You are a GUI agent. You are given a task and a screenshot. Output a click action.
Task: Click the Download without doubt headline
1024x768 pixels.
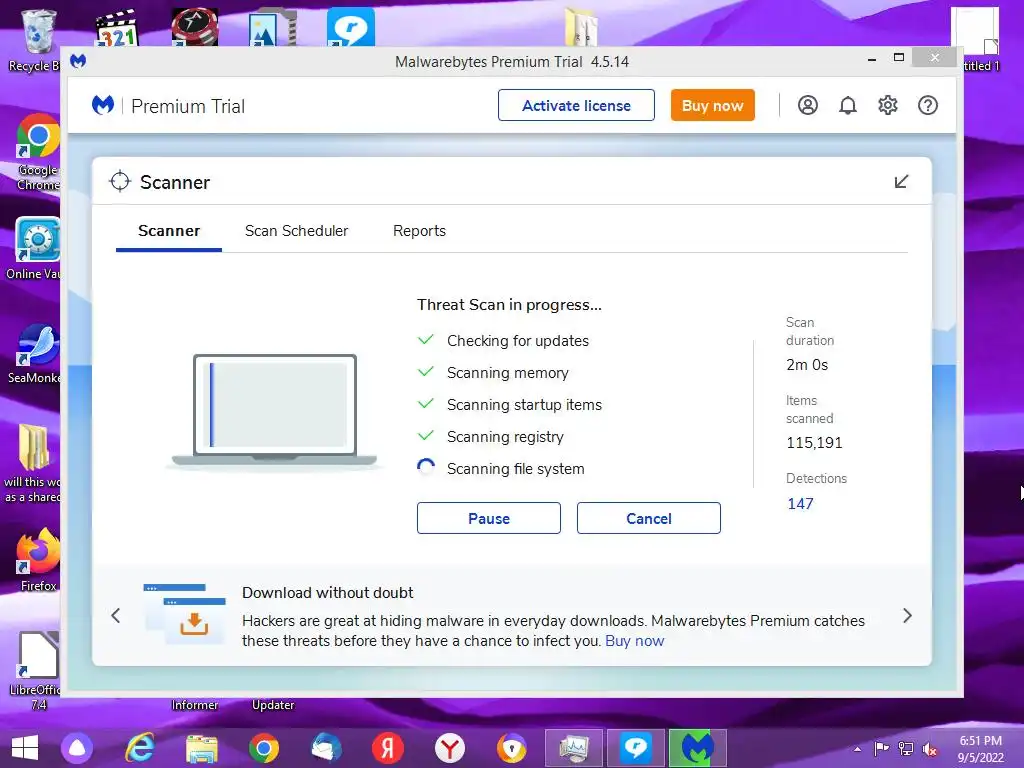(x=328, y=592)
